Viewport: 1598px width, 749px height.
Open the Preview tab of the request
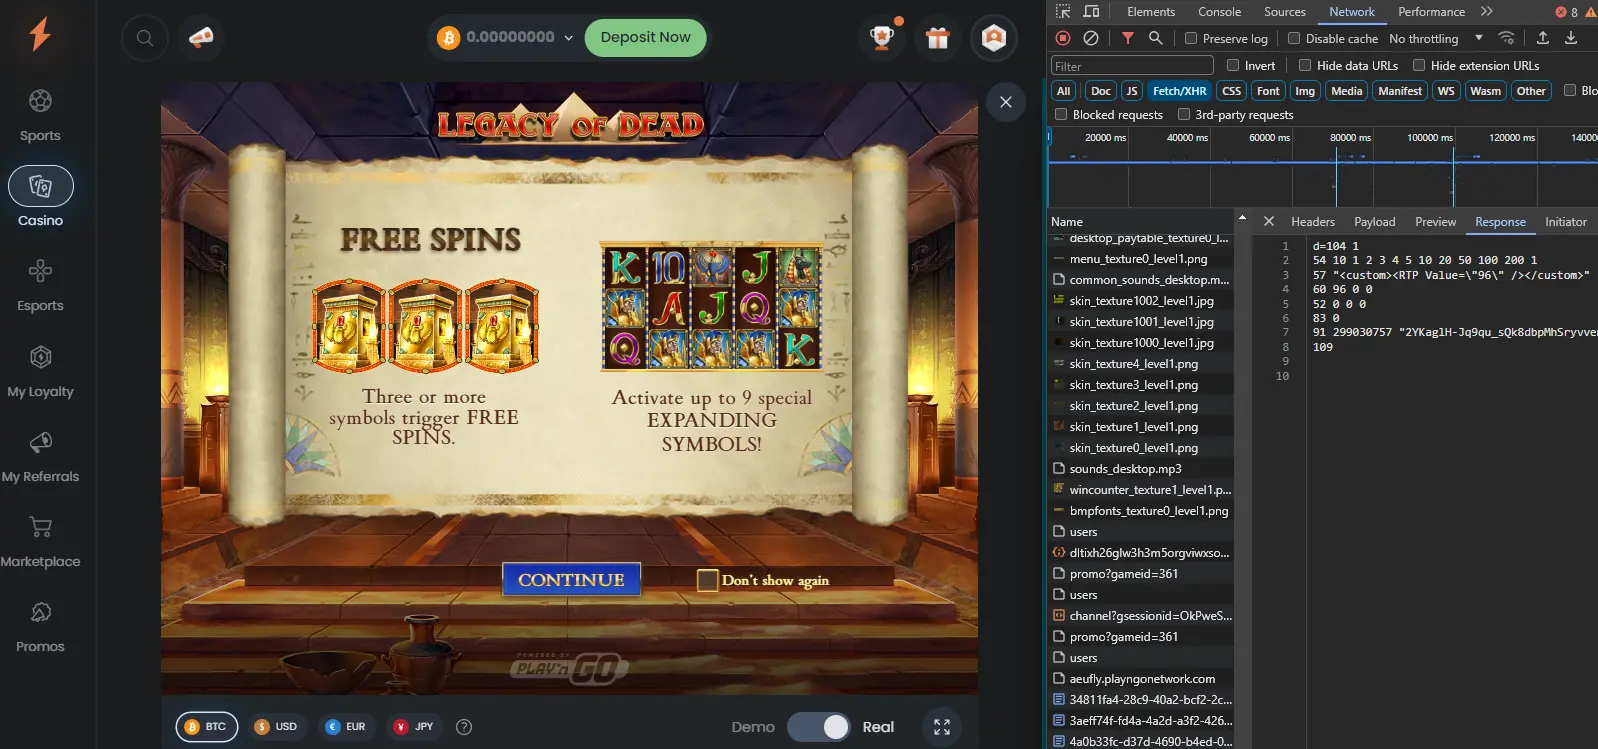coord(1436,222)
